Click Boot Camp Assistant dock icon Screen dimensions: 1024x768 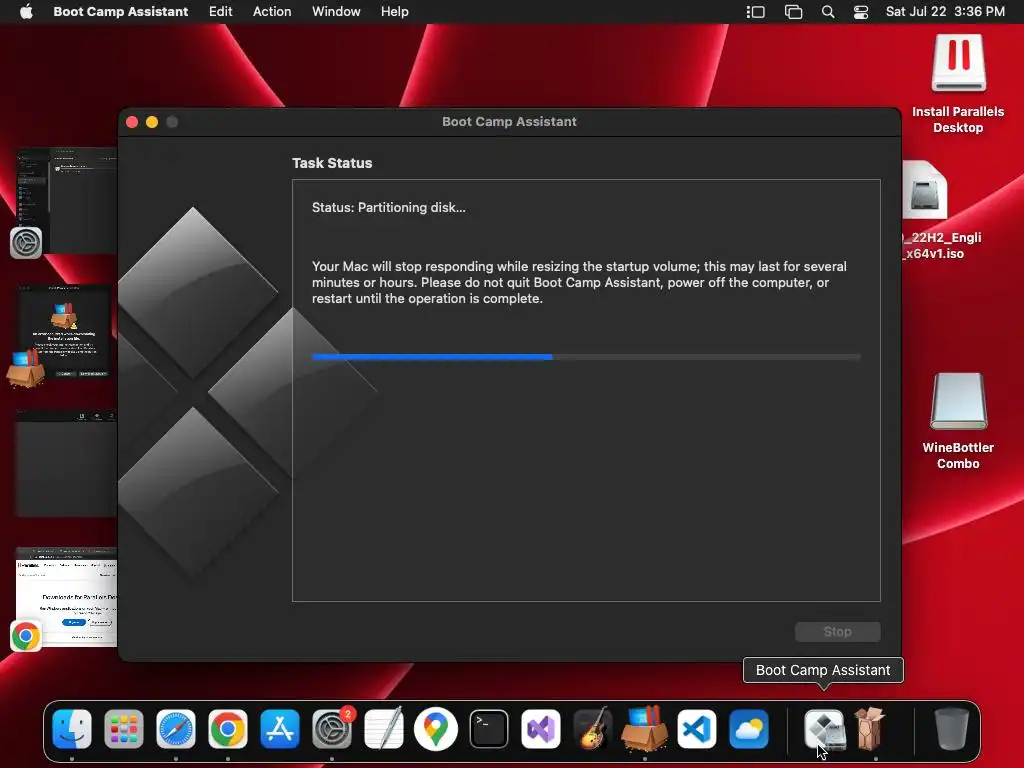(824, 729)
